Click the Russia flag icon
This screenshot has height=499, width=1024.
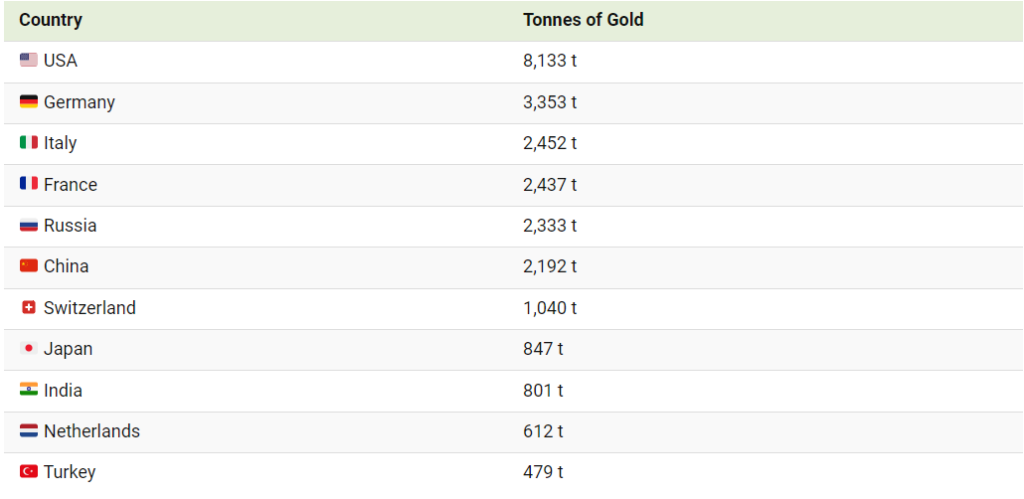tap(28, 226)
